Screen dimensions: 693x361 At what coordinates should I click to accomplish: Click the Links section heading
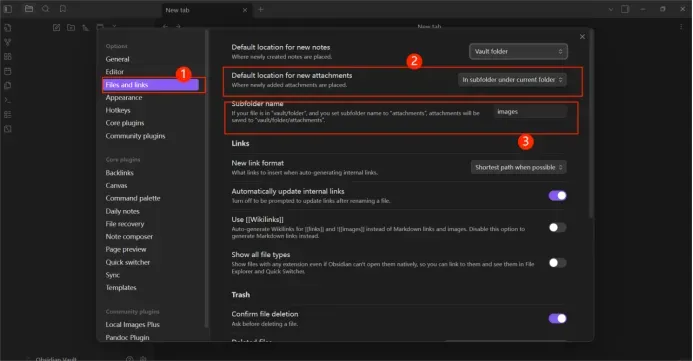(240, 144)
